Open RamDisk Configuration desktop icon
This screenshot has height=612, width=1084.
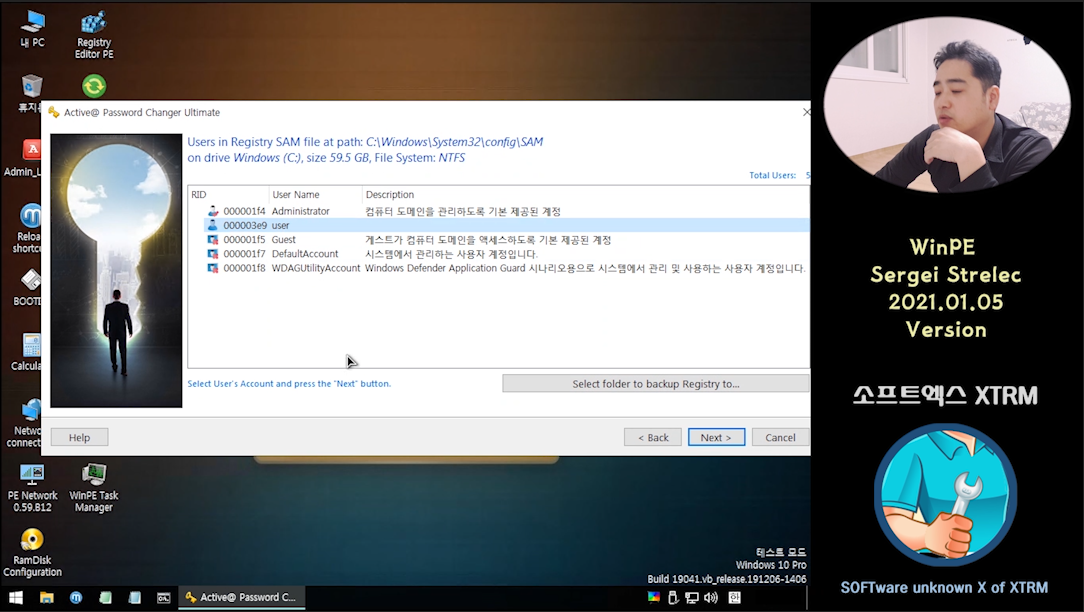pos(32,552)
